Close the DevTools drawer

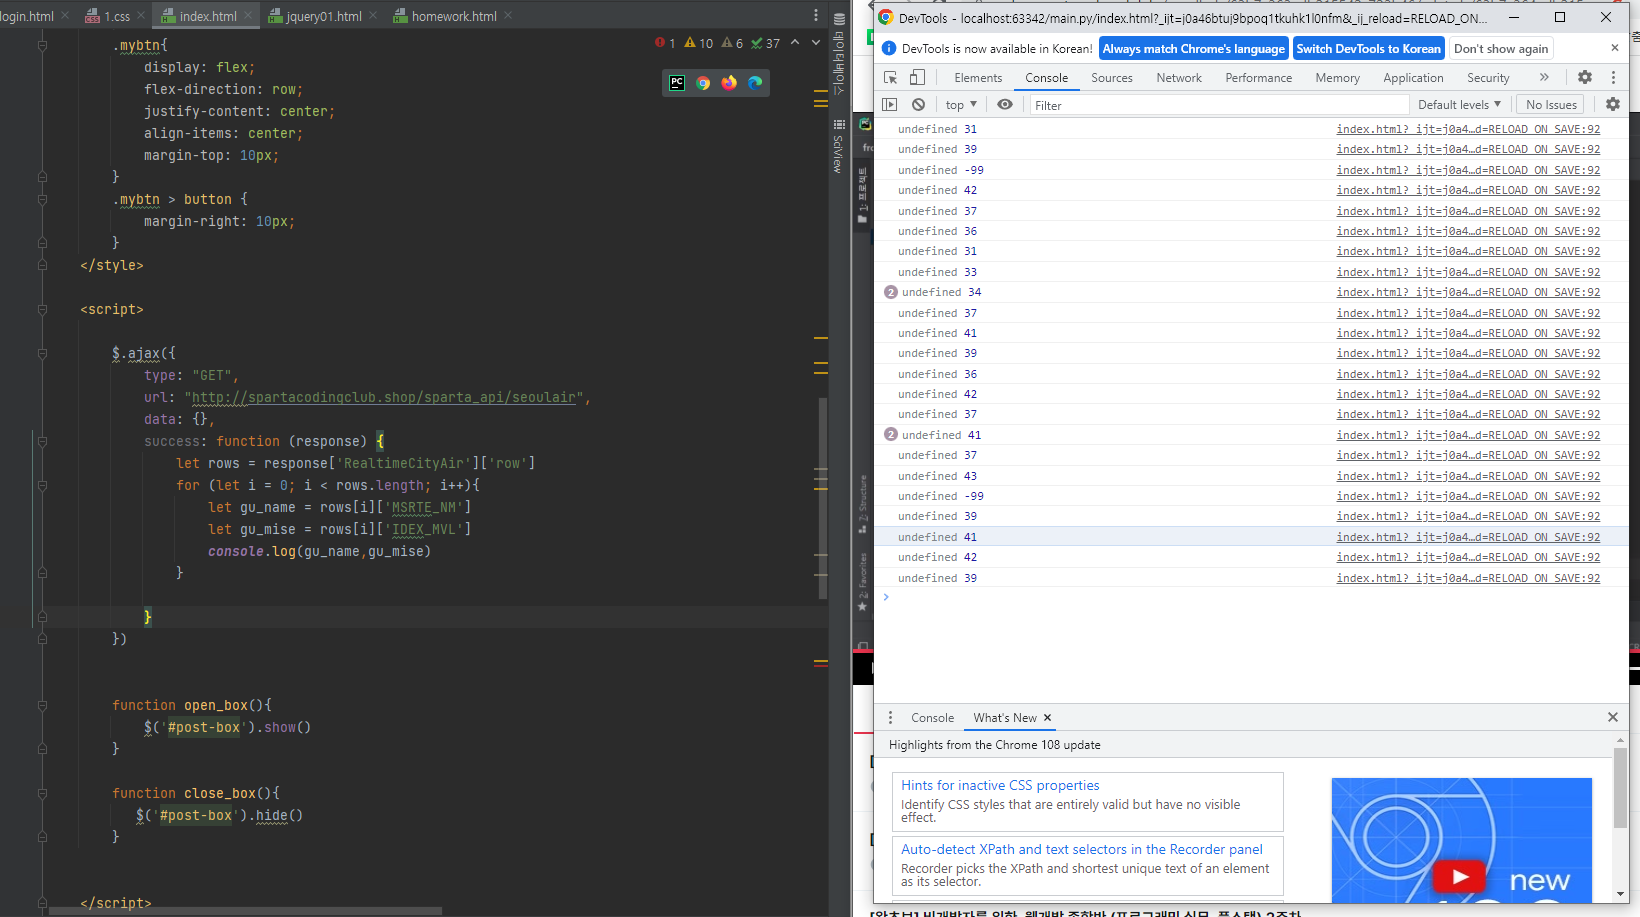click(1612, 717)
